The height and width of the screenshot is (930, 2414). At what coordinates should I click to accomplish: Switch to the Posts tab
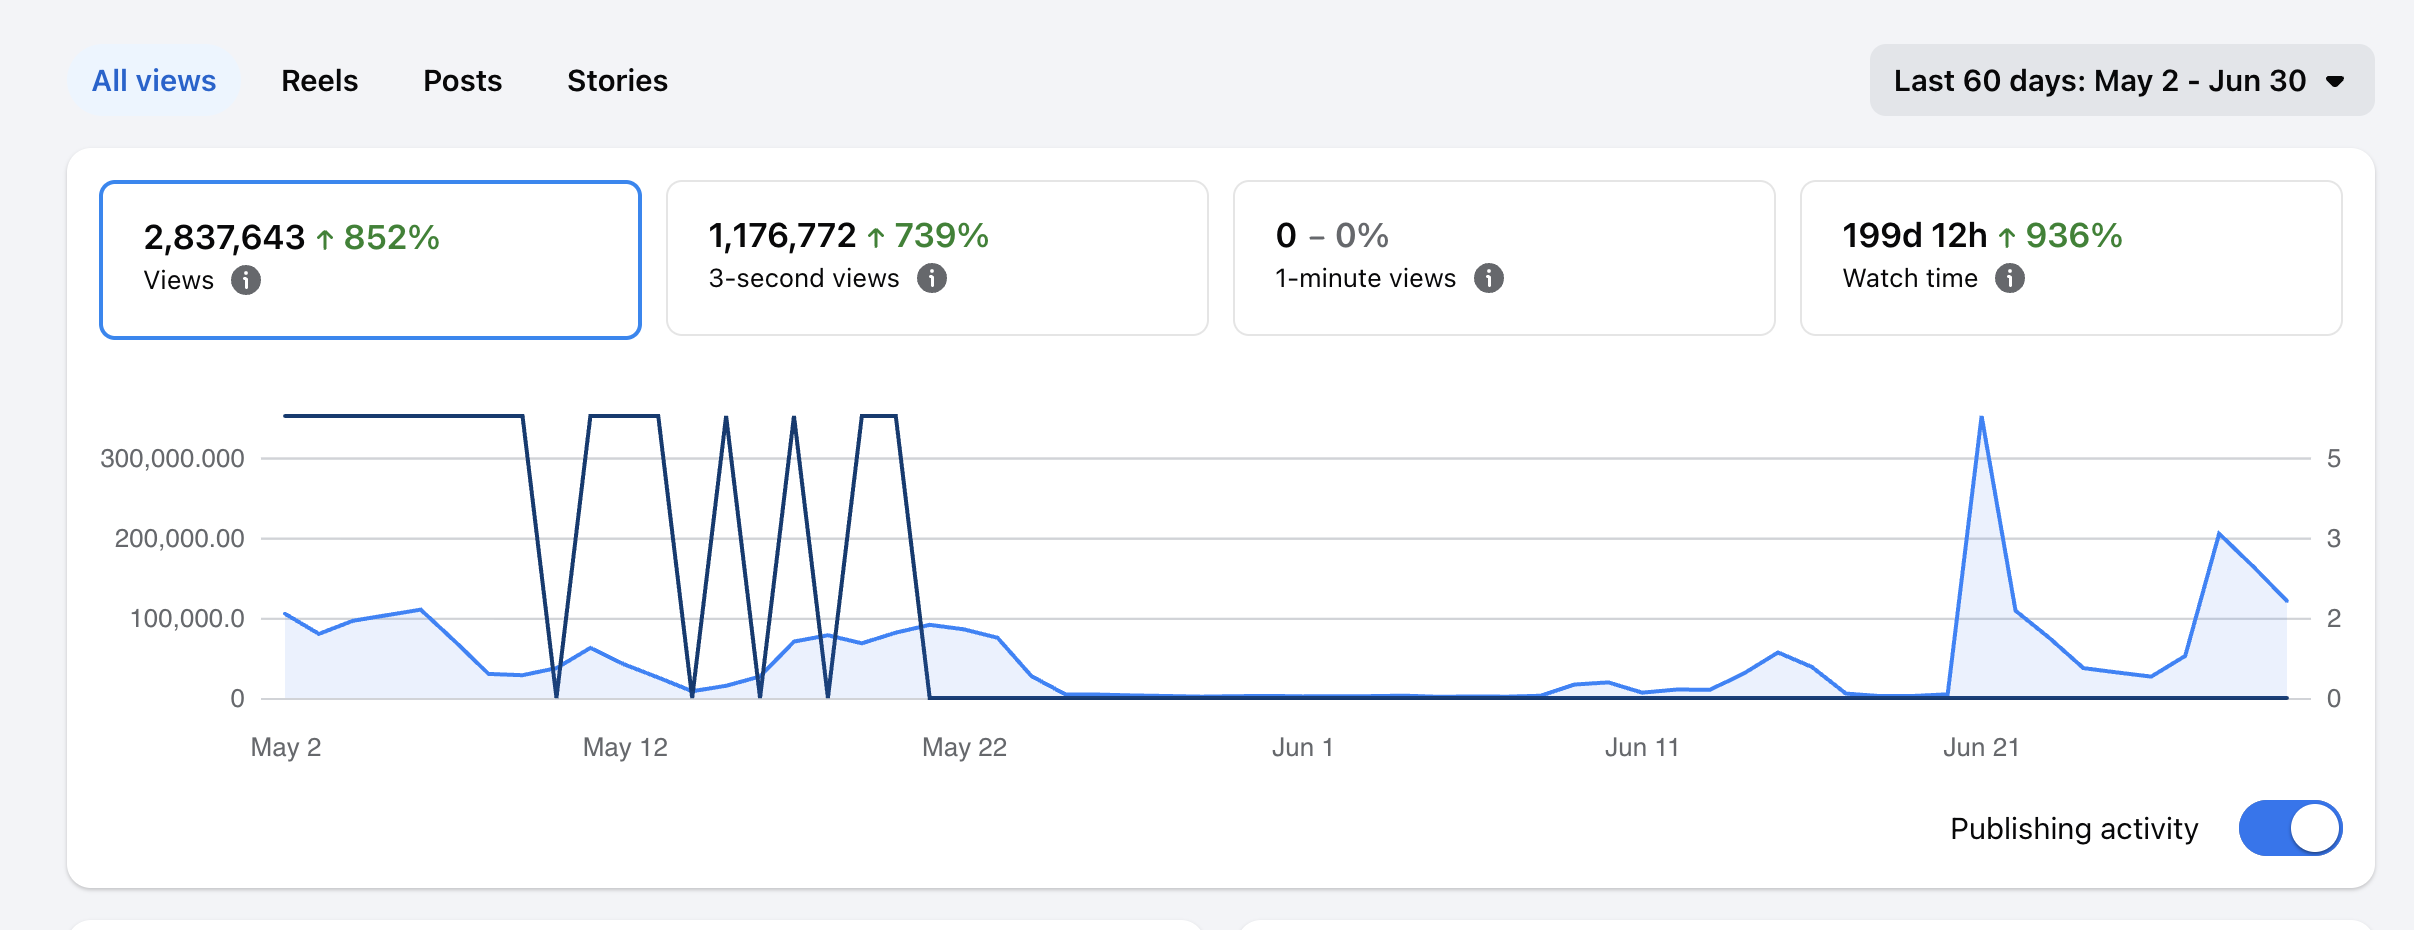tap(462, 80)
